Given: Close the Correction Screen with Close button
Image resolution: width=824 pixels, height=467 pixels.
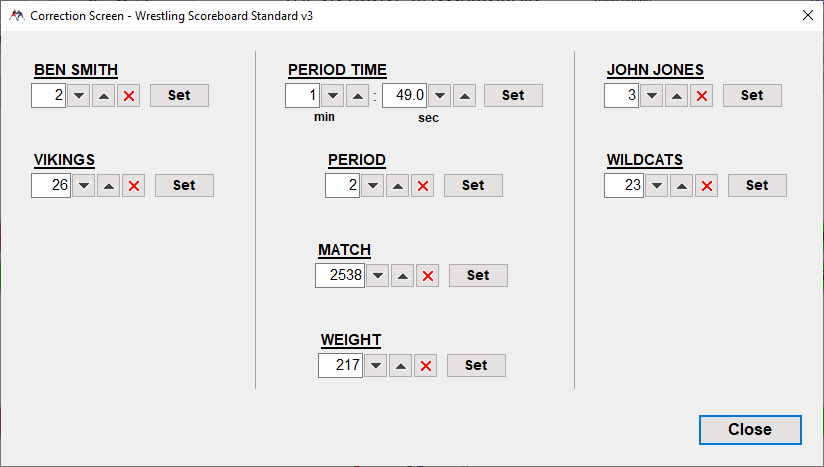Looking at the screenshot, I should (x=750, y=429).
